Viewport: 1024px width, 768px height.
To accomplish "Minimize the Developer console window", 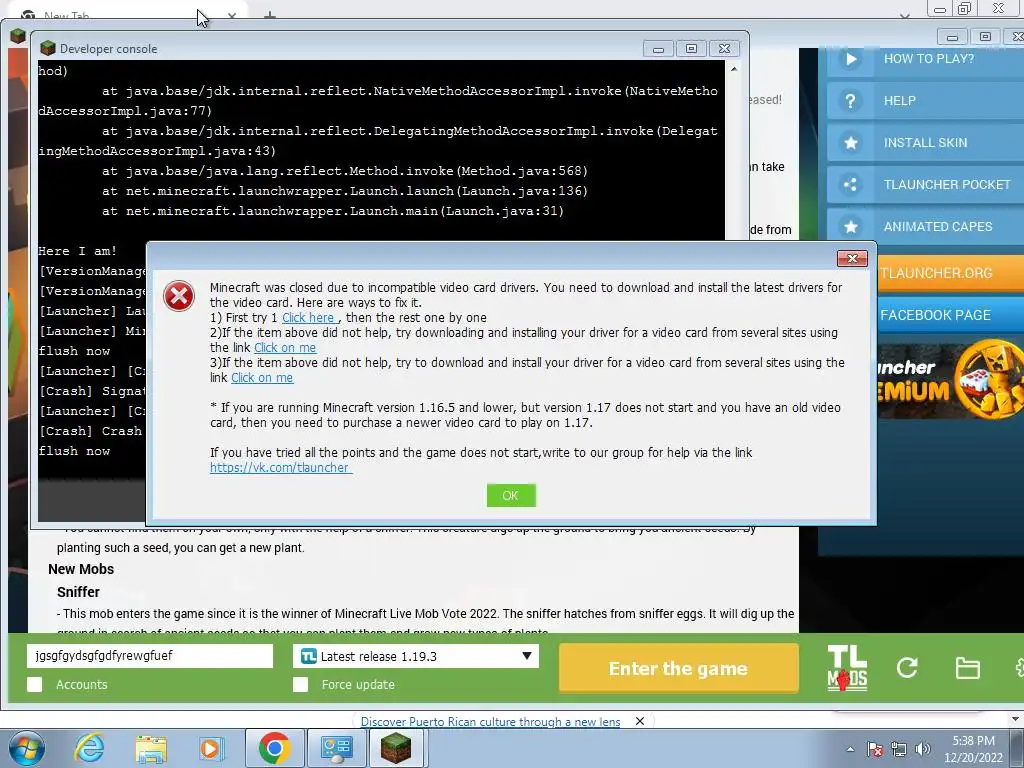I will [x=658, y=49].
